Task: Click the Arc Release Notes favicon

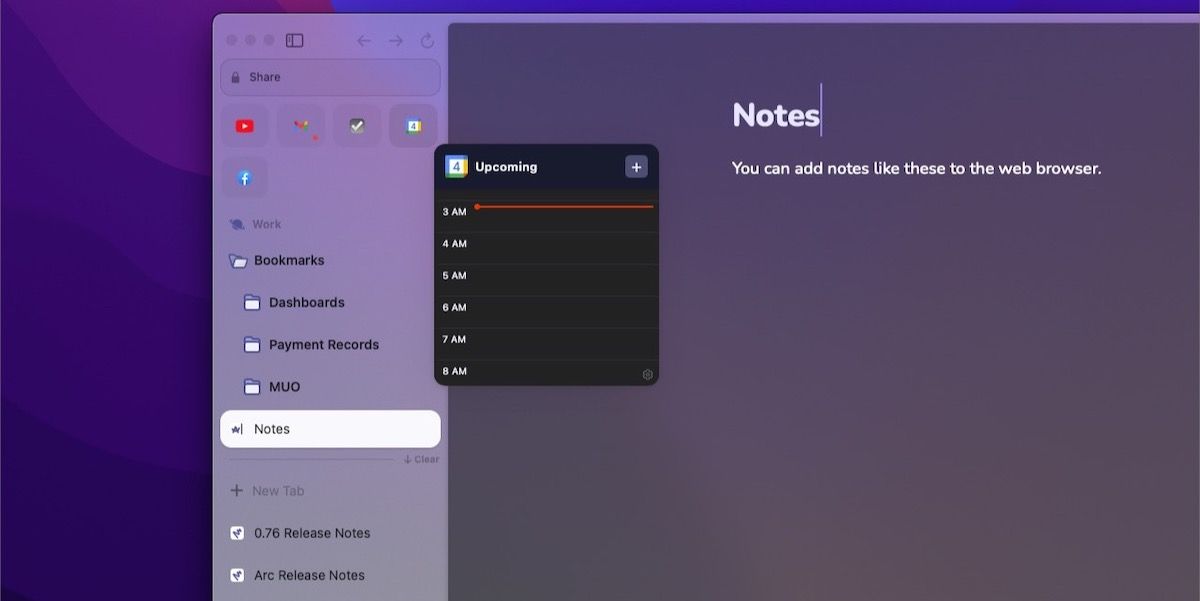Action: (237, 575)
